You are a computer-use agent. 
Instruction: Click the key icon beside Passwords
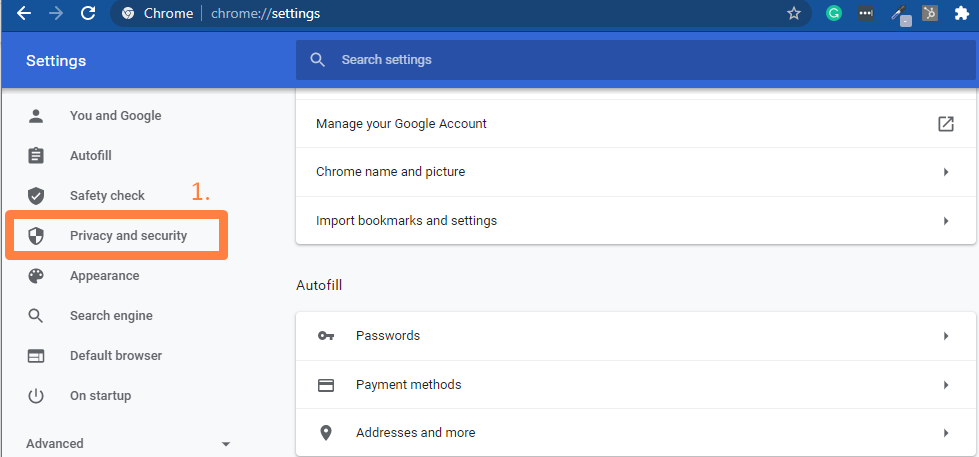pyautogui.click(x=326, y=336)
